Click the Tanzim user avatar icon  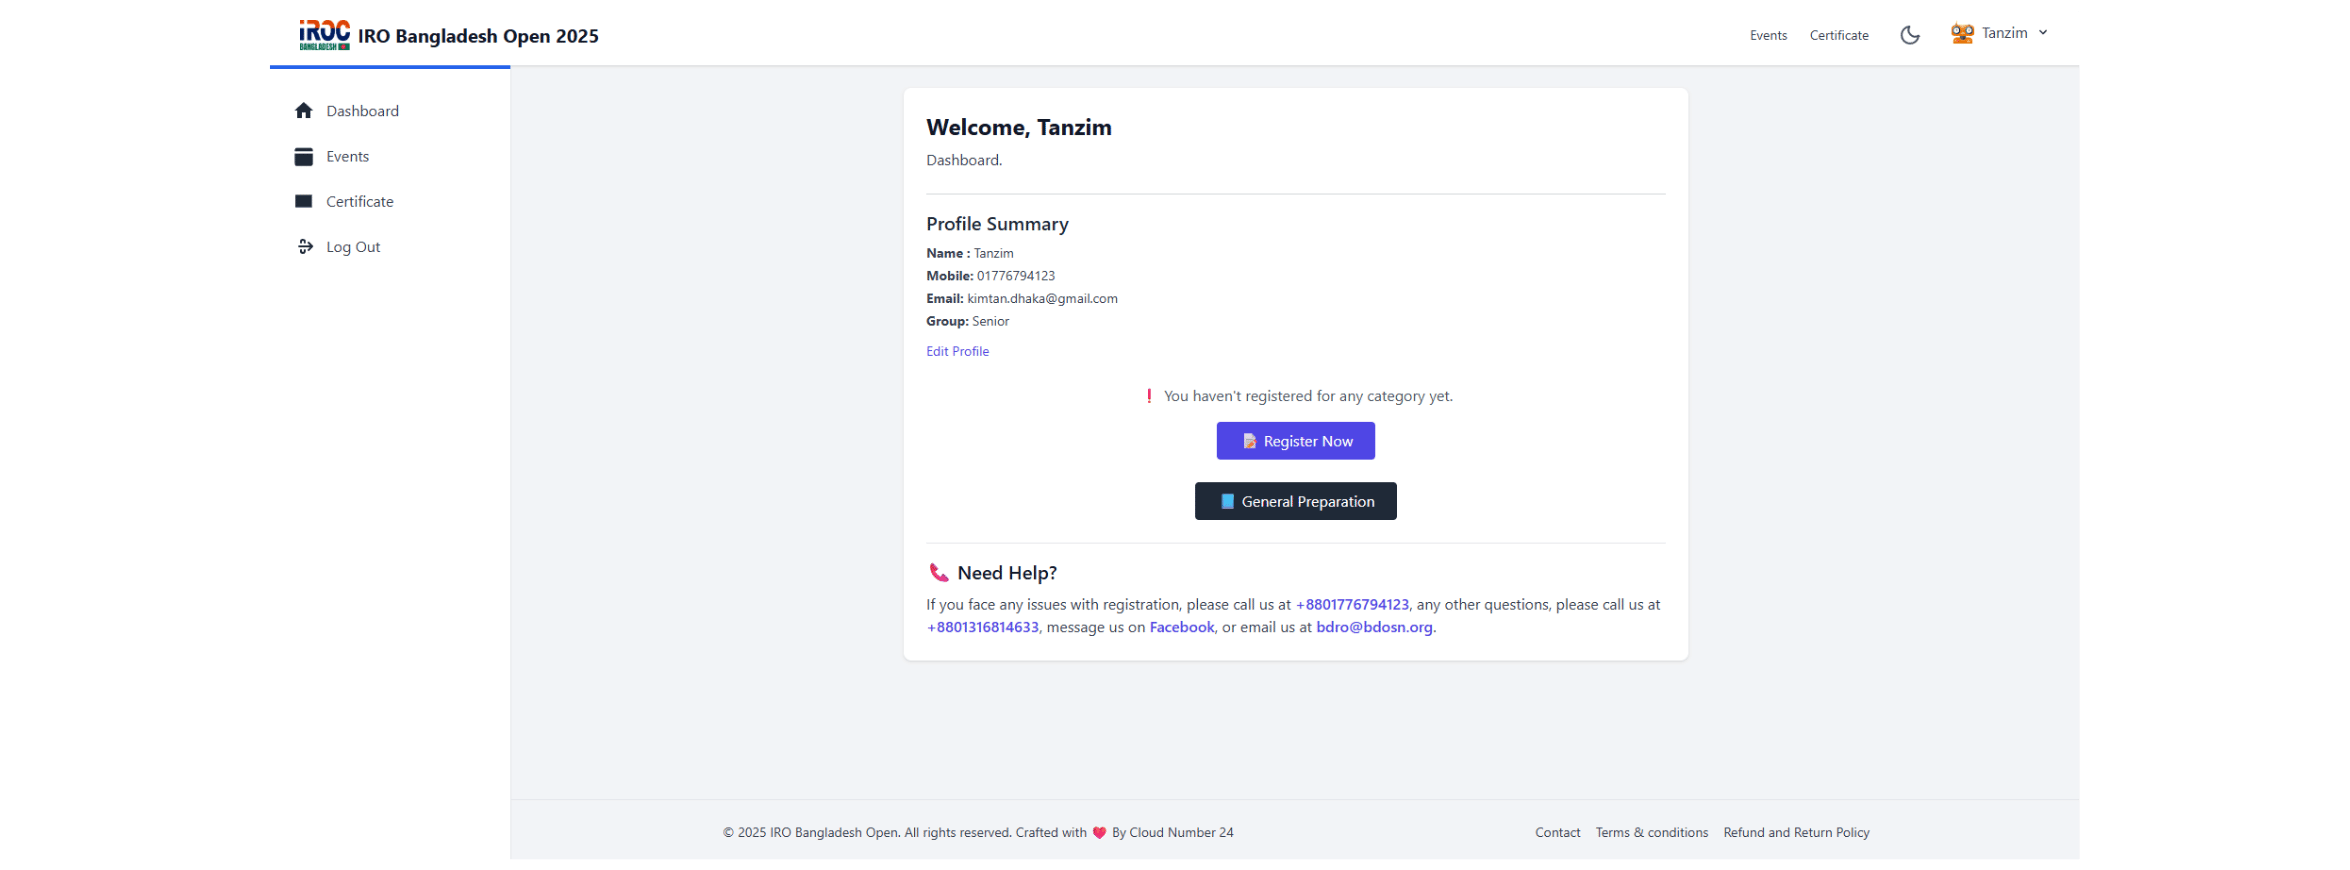coord(1962,33)
